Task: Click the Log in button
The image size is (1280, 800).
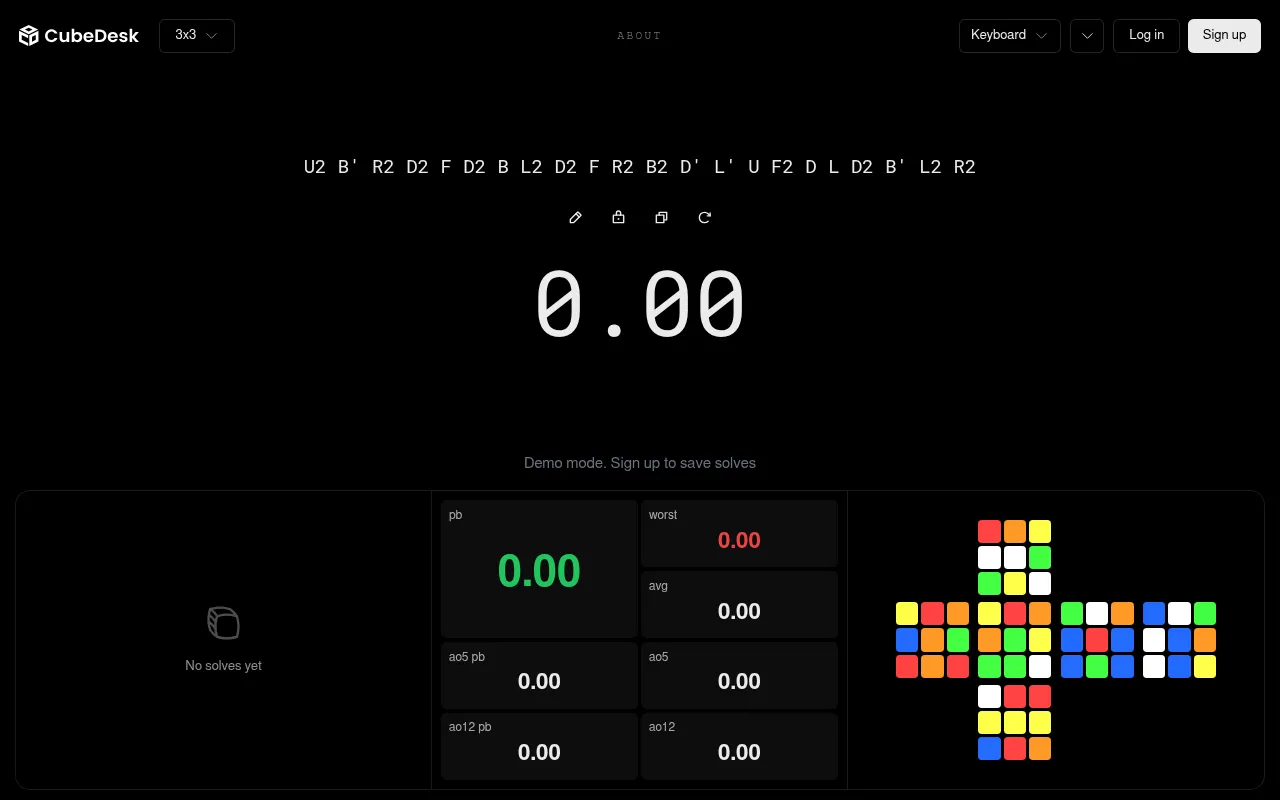Action: pyautogui.click(x=1146, y=36)
